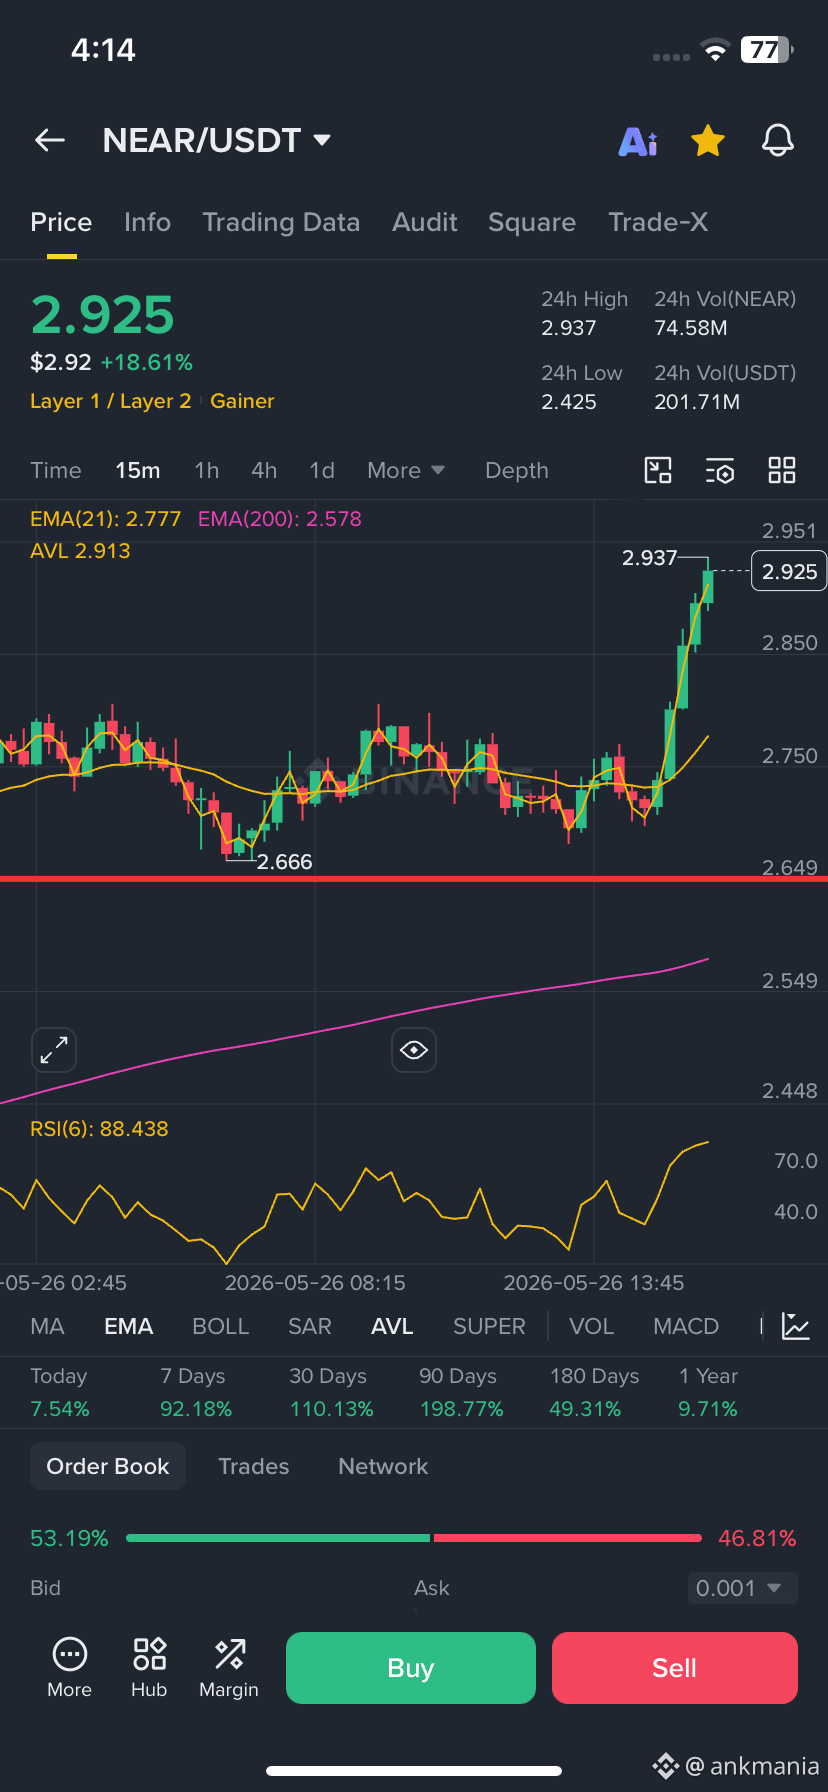The height and width of the screenshot is (1792, 828).
Task: Tap the 1 Year 9.71% performance
Action: click(x=708, y=1393)
